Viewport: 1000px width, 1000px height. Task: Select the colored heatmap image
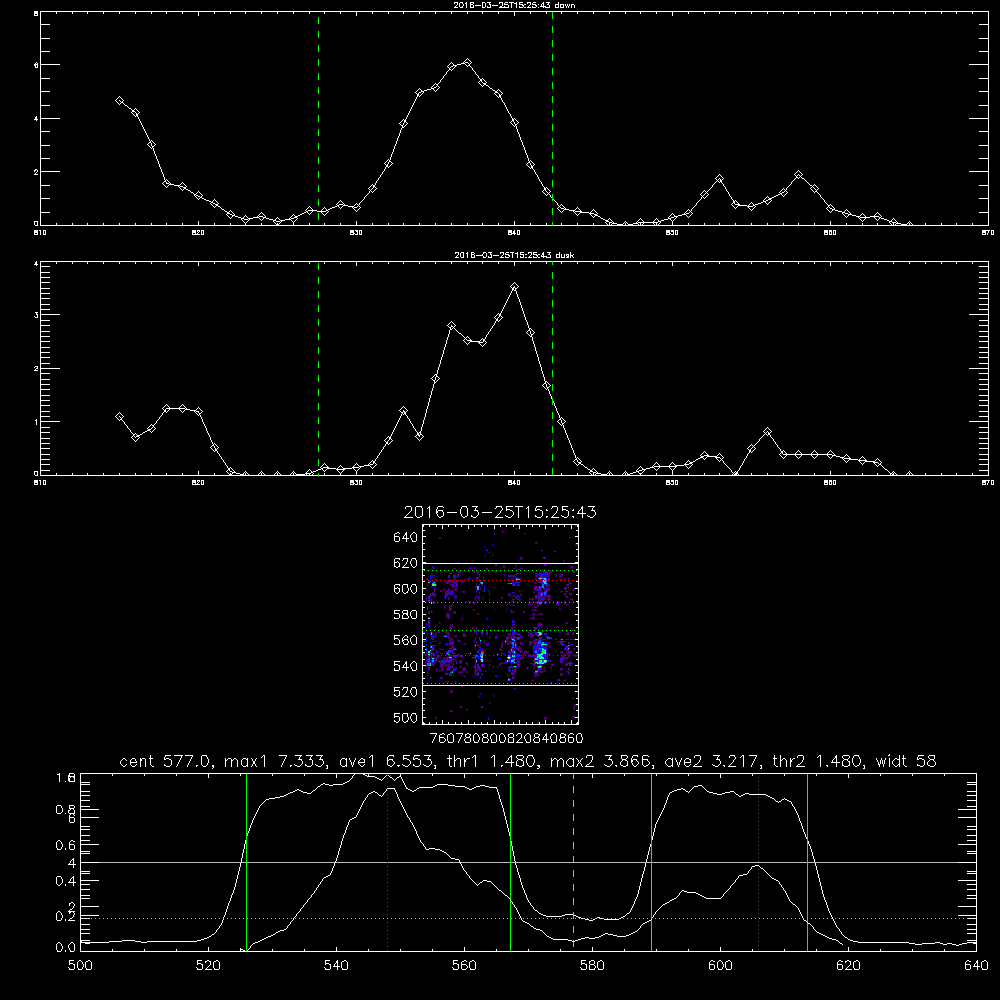tap(501, 624)
